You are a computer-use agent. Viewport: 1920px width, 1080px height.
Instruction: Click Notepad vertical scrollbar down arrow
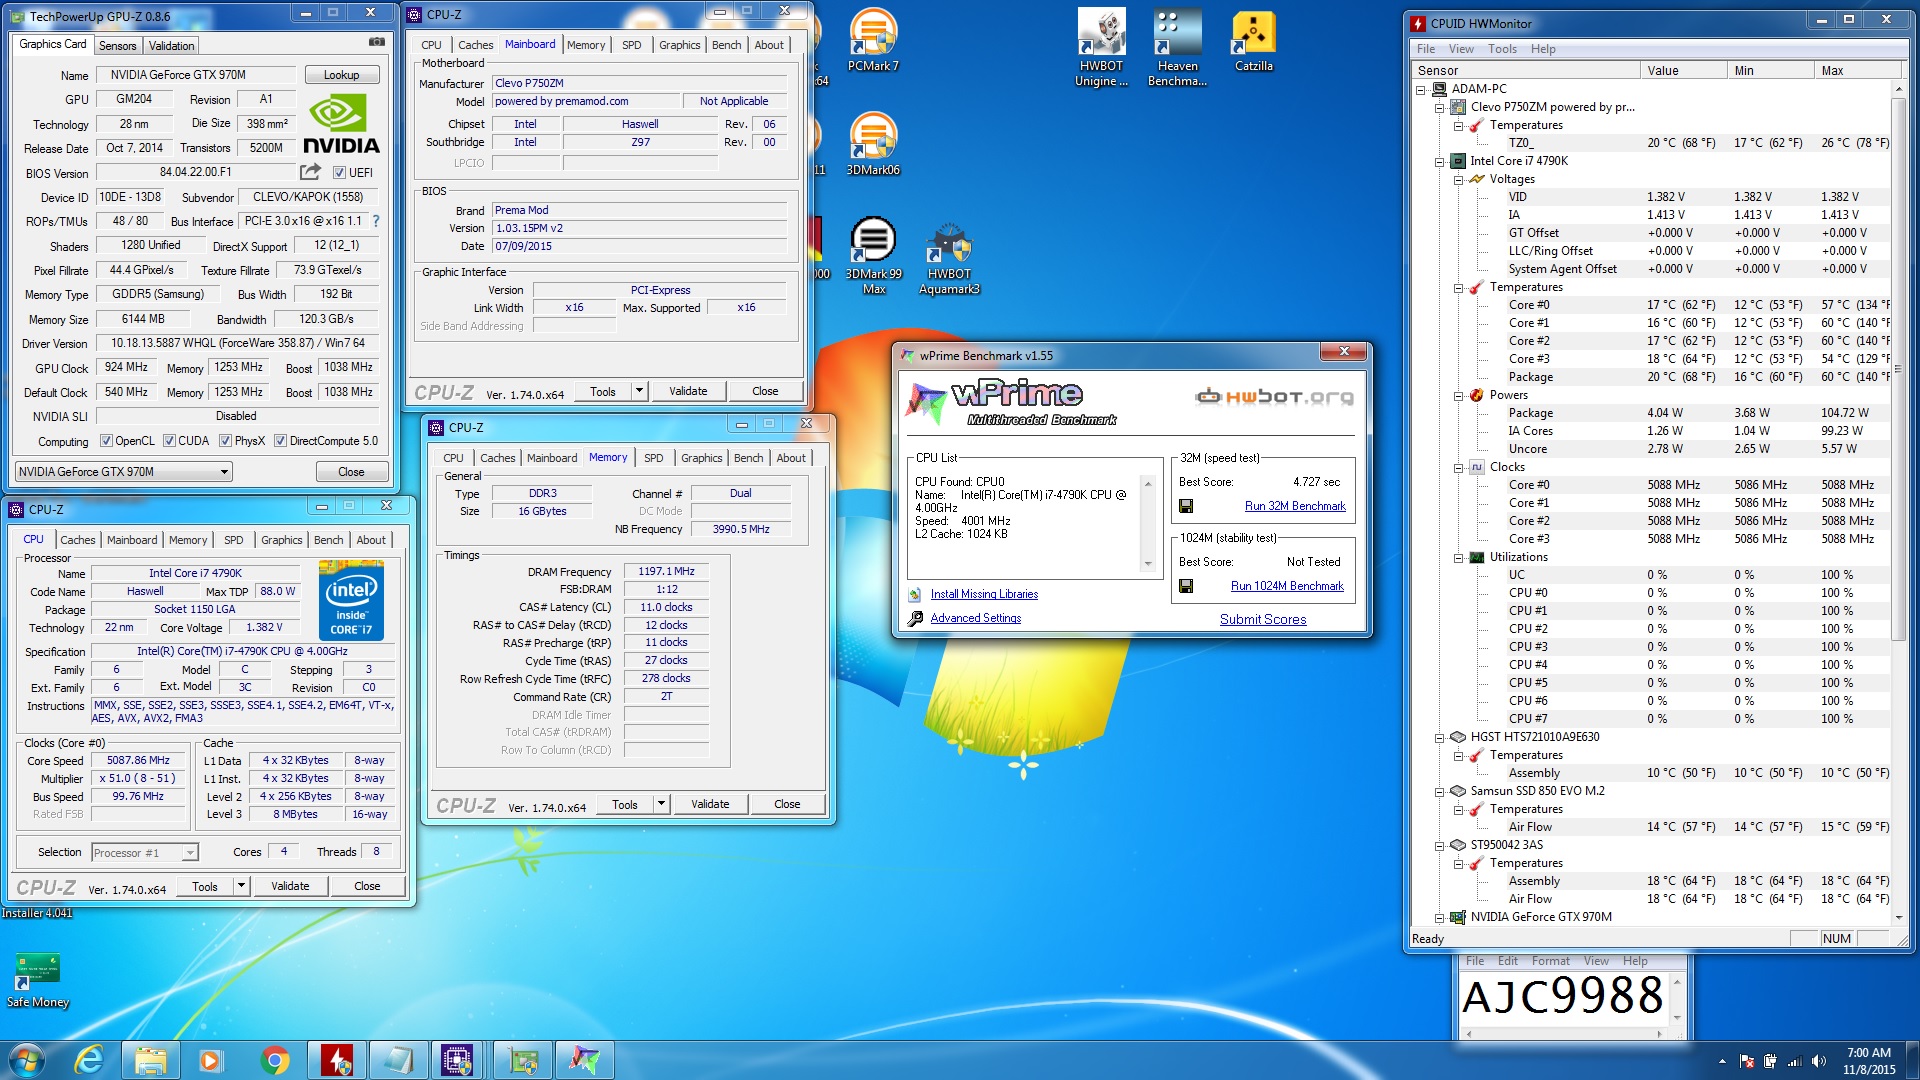click(x=1677, y=1018)
